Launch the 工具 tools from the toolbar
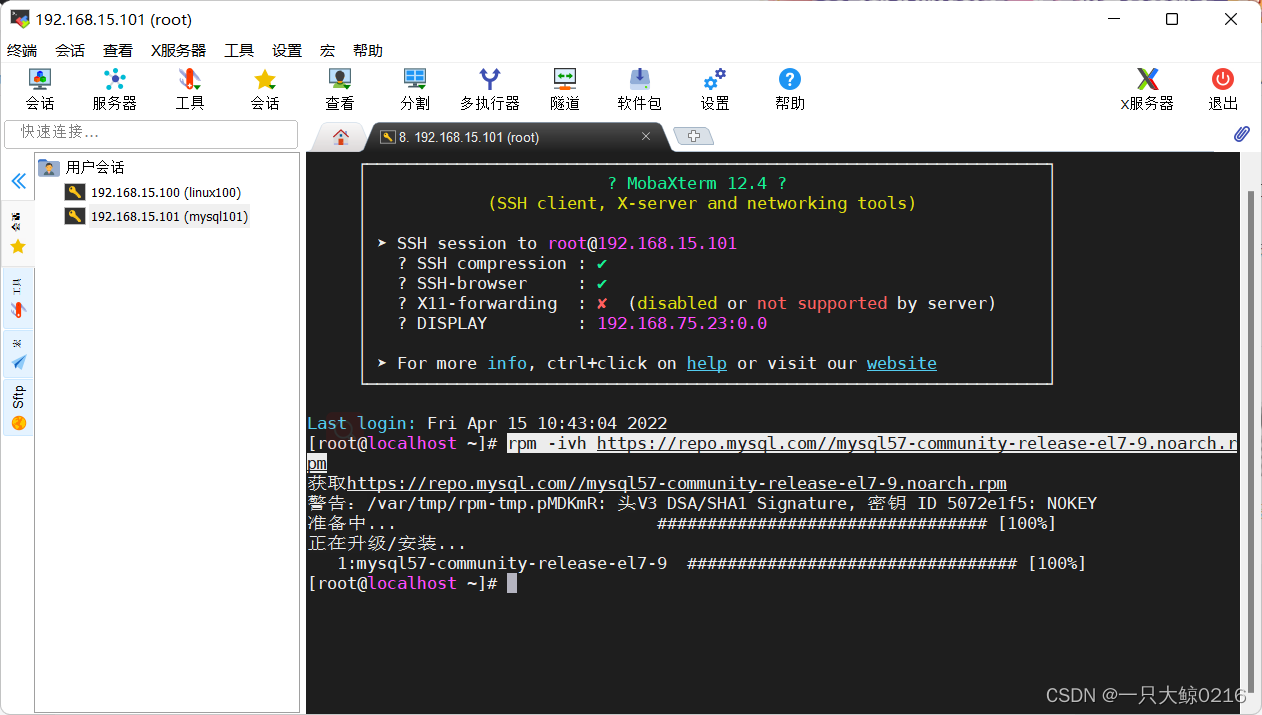1262x715 pixels. [189, 88]
